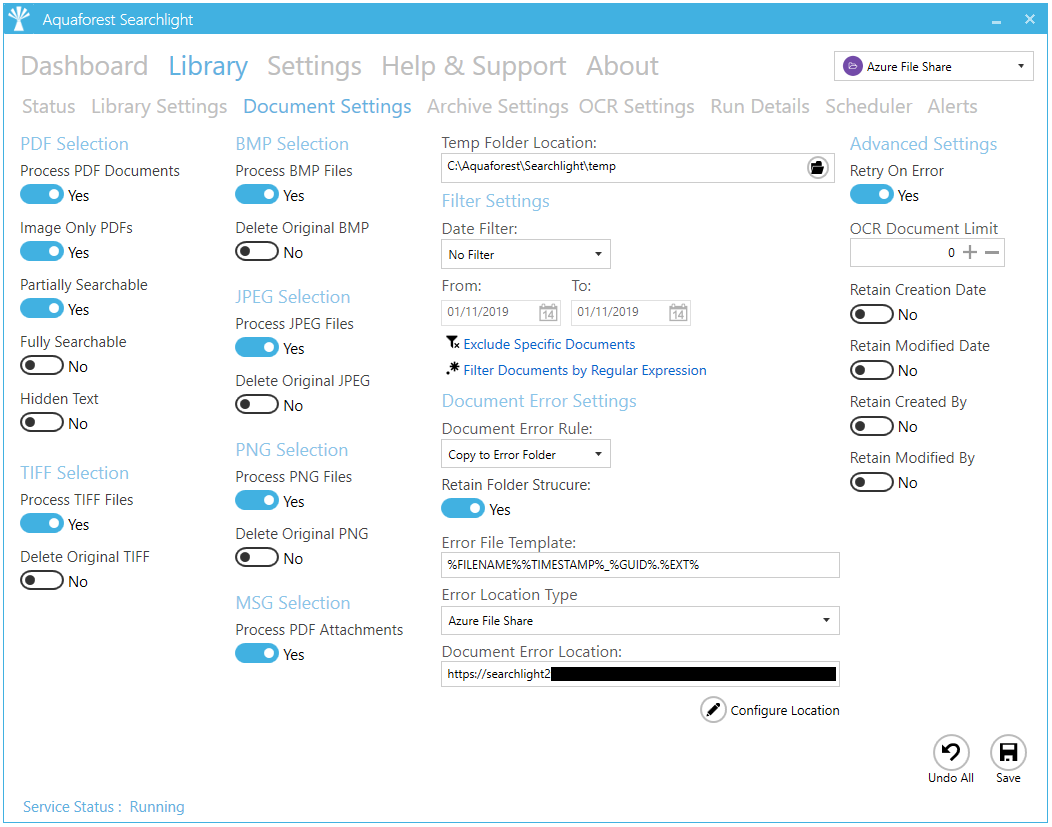
Task: Click Filter Documents by Regular Expression link
Action: tap(585, 370)
